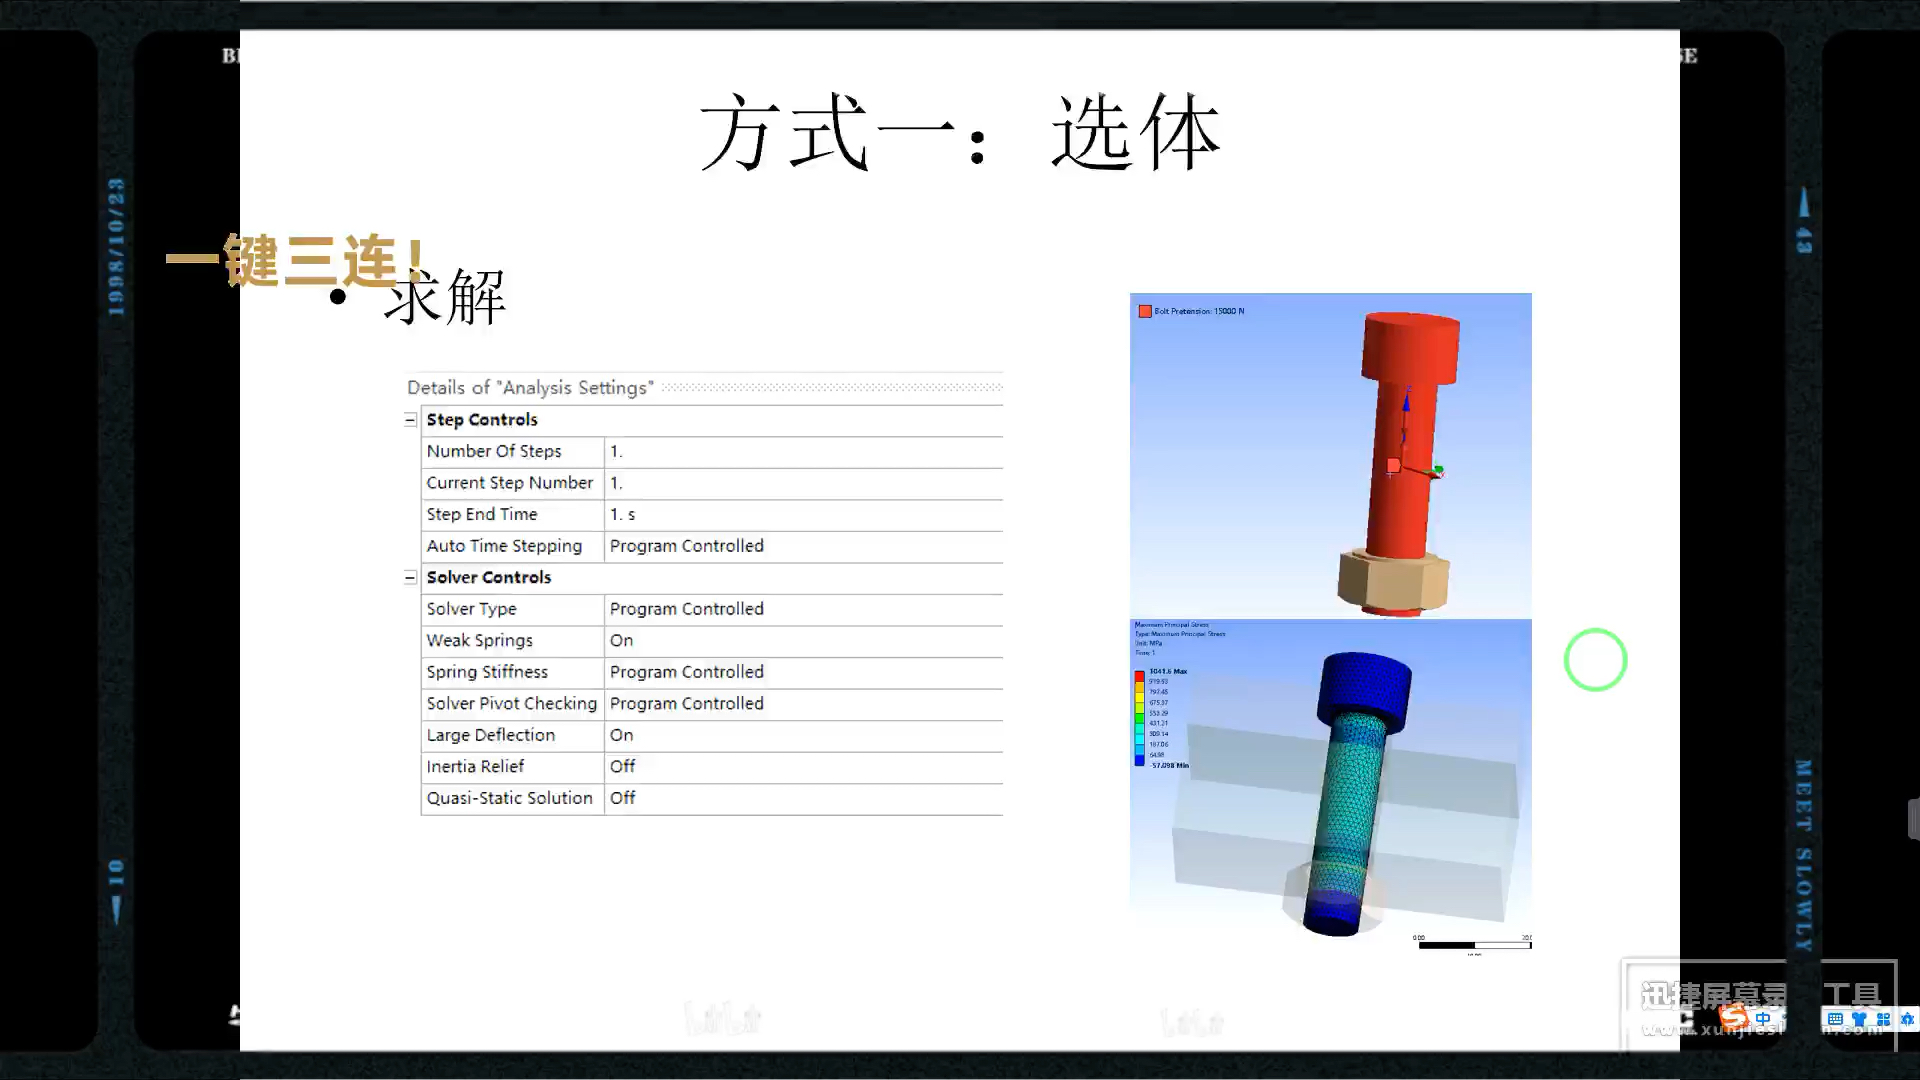Click the Sogou input method S logo

coord(1734,1019)
